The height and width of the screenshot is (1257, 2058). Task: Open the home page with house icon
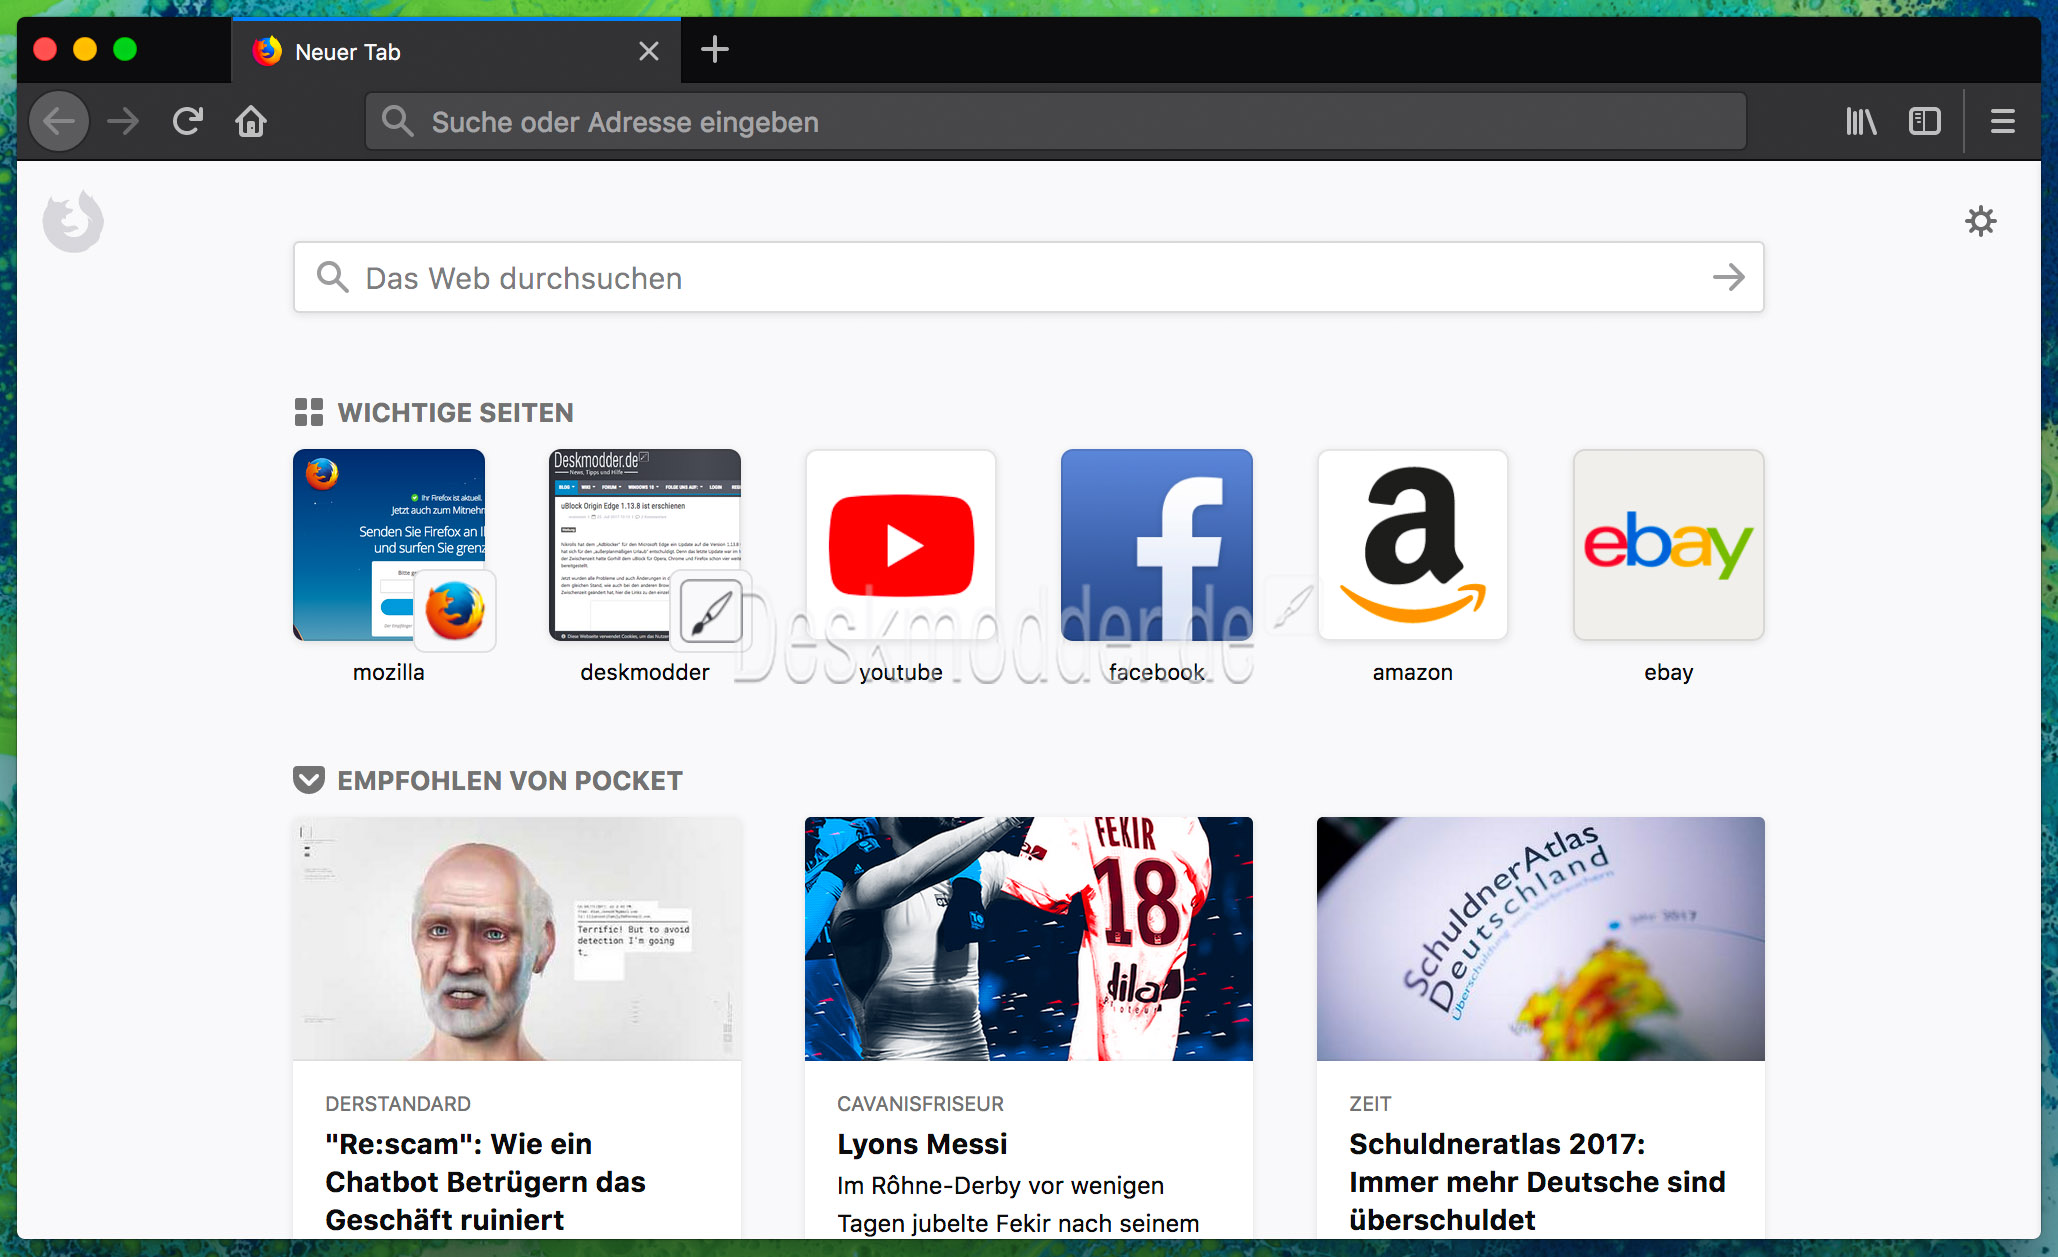coord(251,121)
